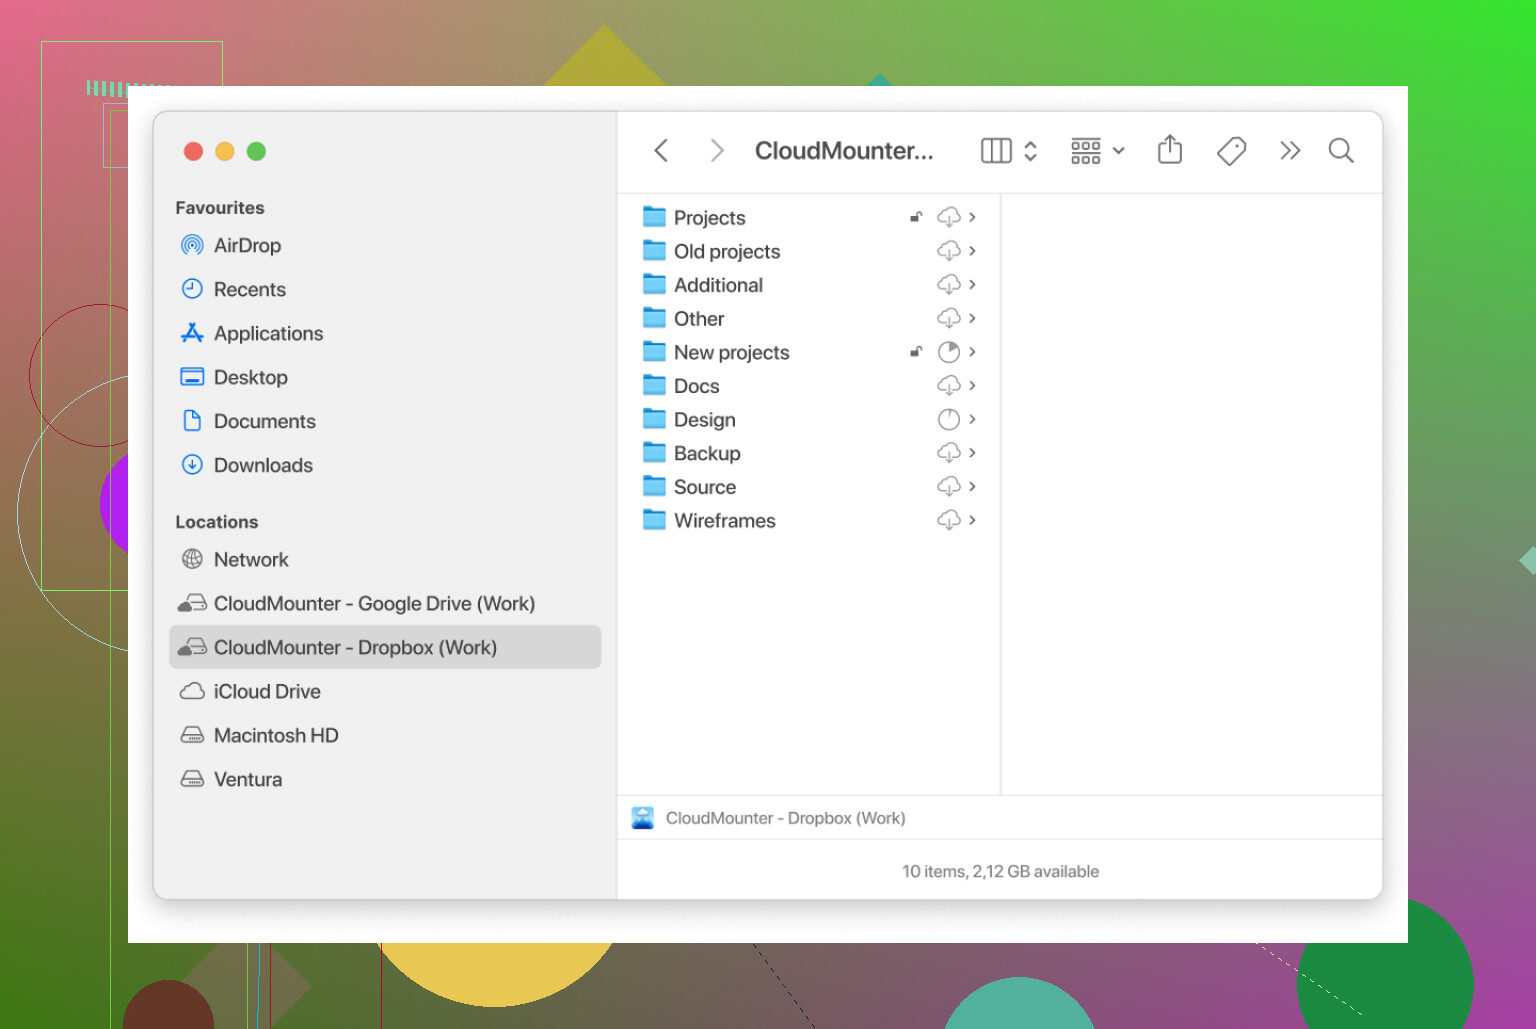Open iCloud Drive in the sidebar
Screen dimensions: 1536x1029
tap(385, 691)
